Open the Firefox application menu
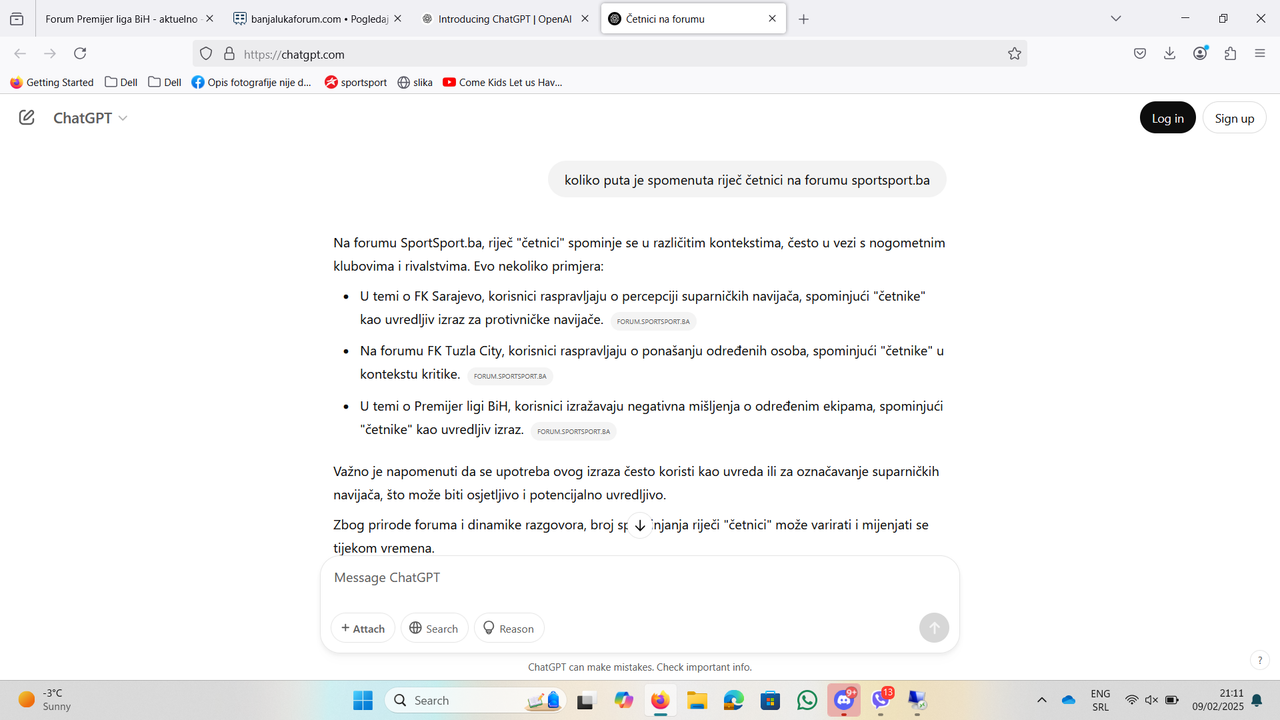 point(1259,53)
